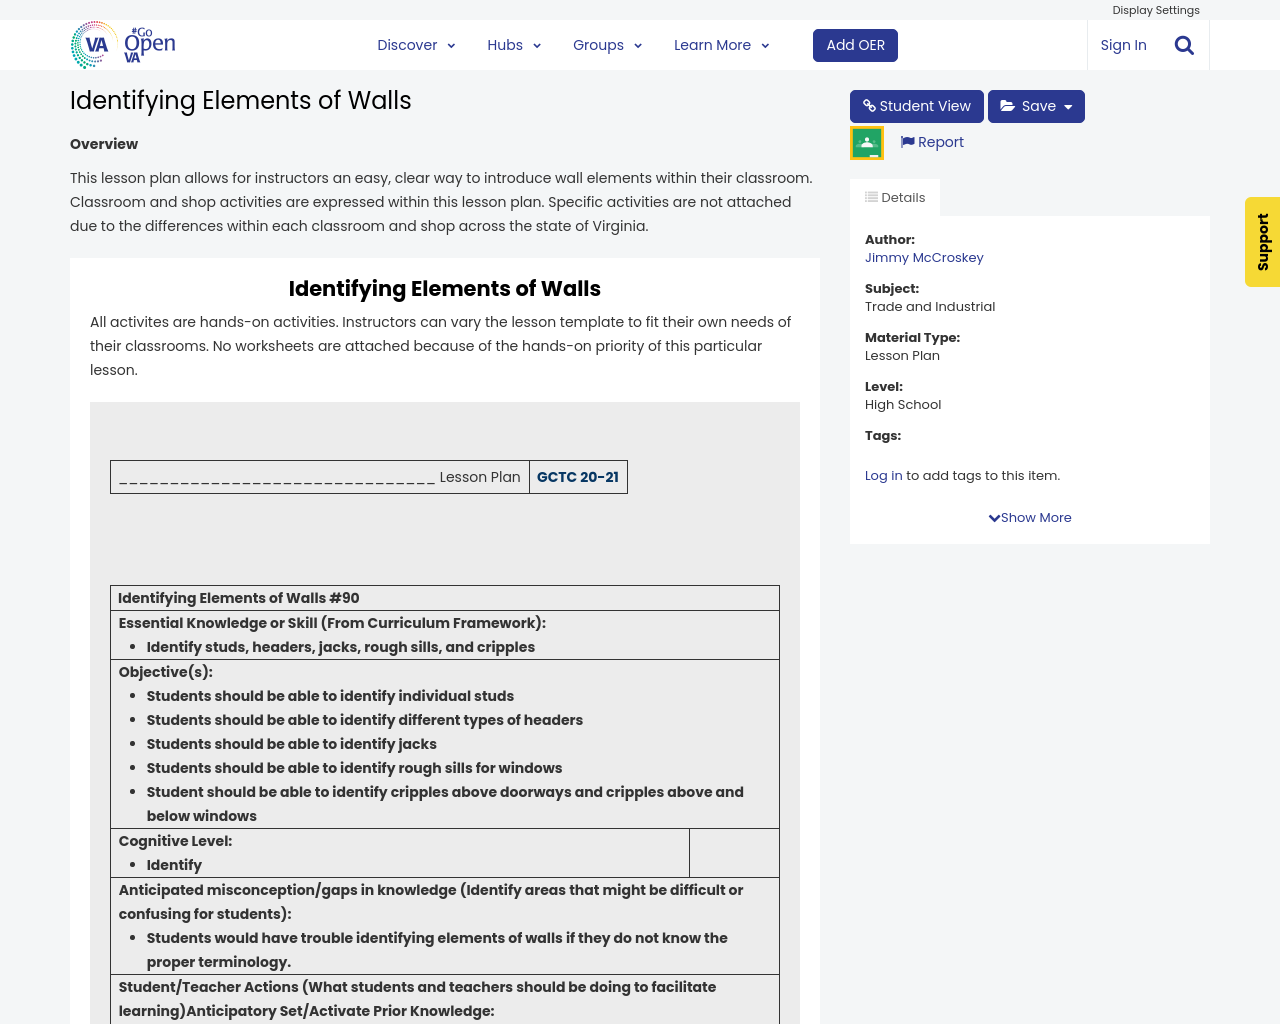Click the GoOpenVA logo

click(x=123, y=45)
